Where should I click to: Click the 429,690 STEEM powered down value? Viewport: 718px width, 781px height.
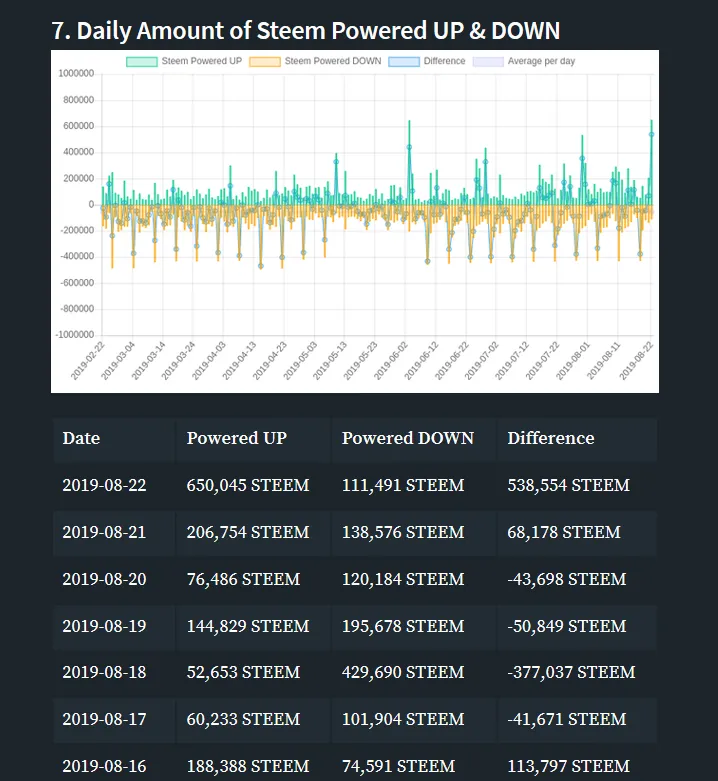403,672
